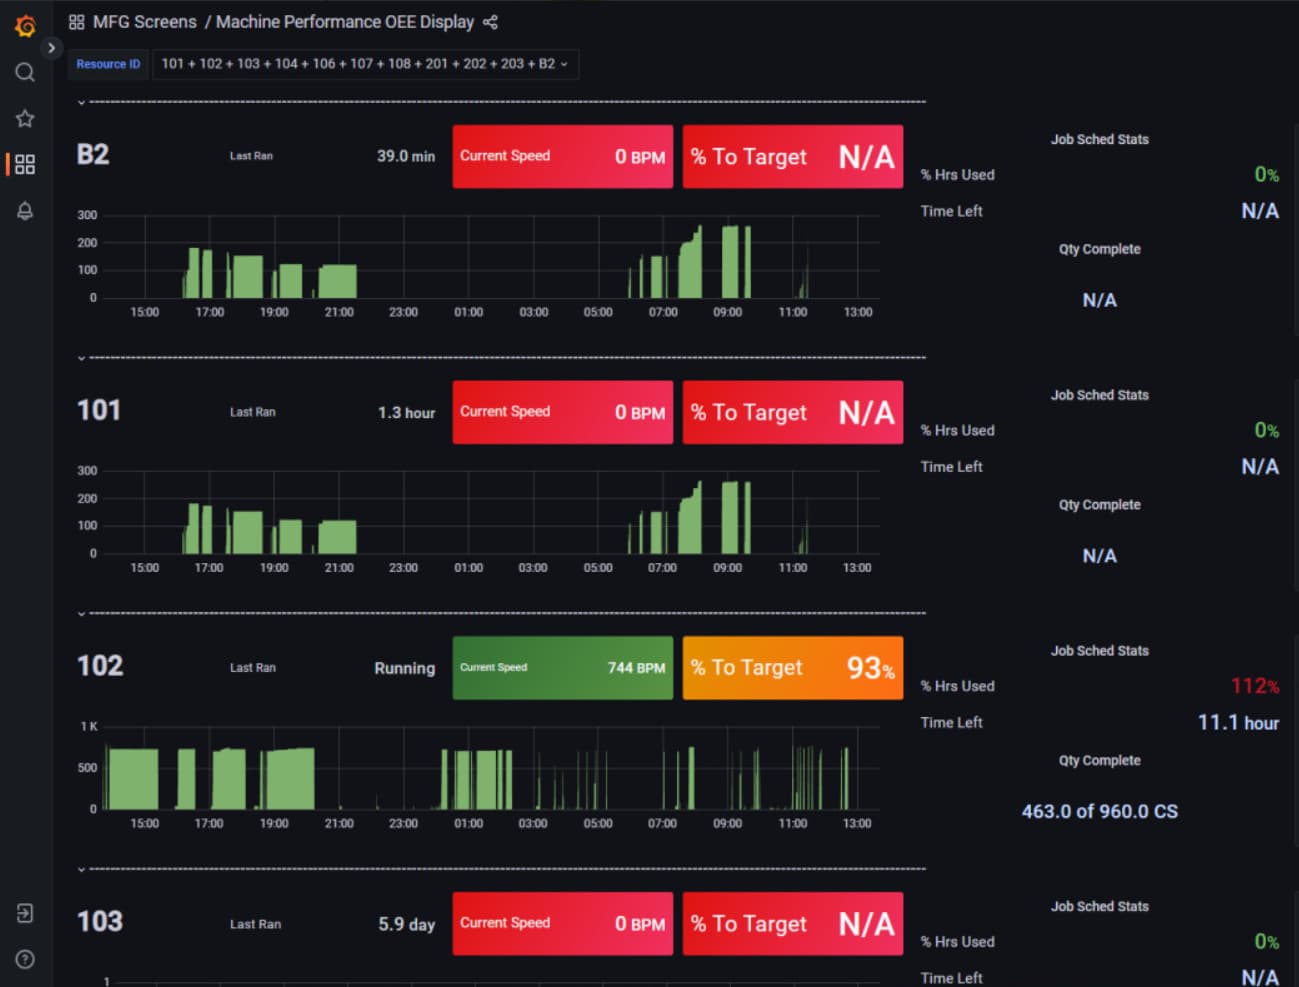Click the Resource ID variable label
This screenshot has height=987, width=1299.
tap(108, 64)
